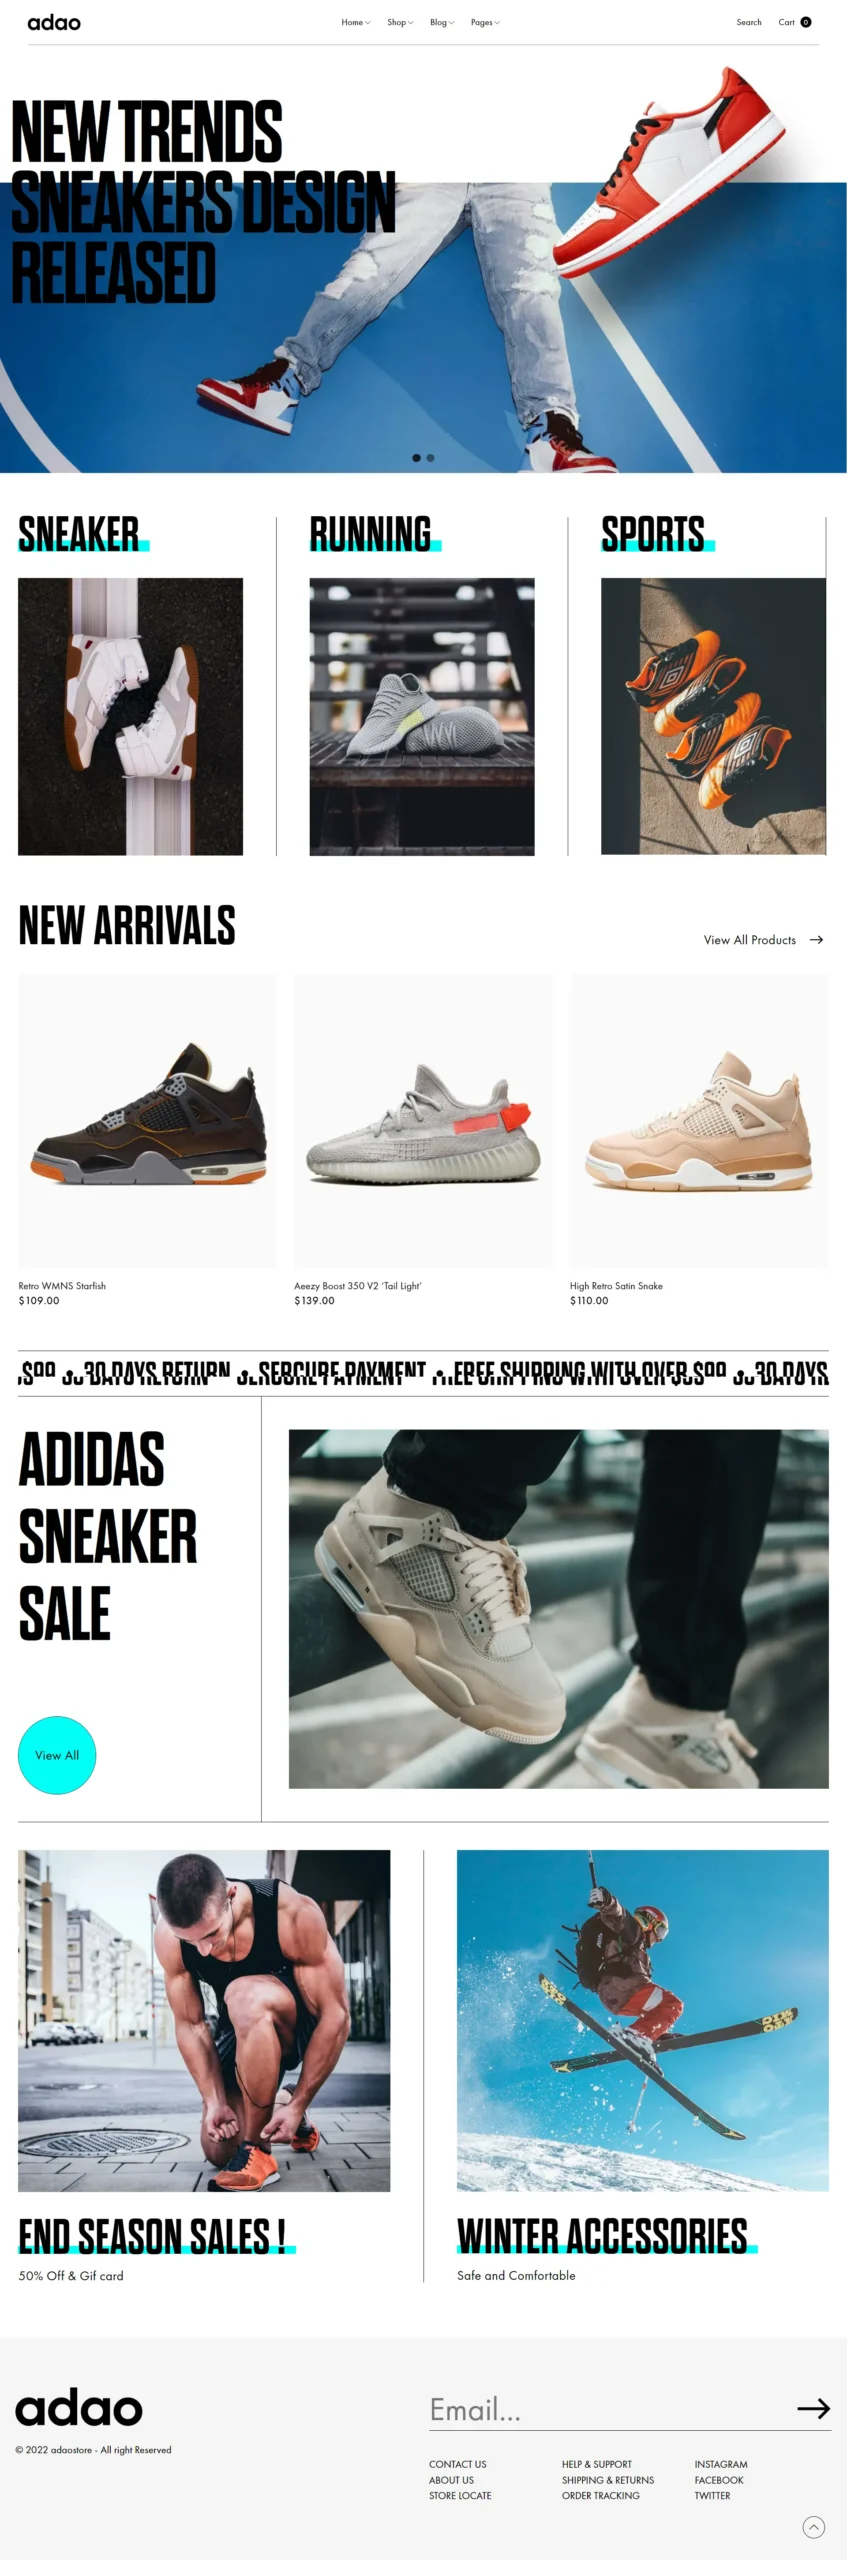Viewport: 847px width, 2560px height.
Task: Open Search in the header
Action: click(x=749, y=22)
